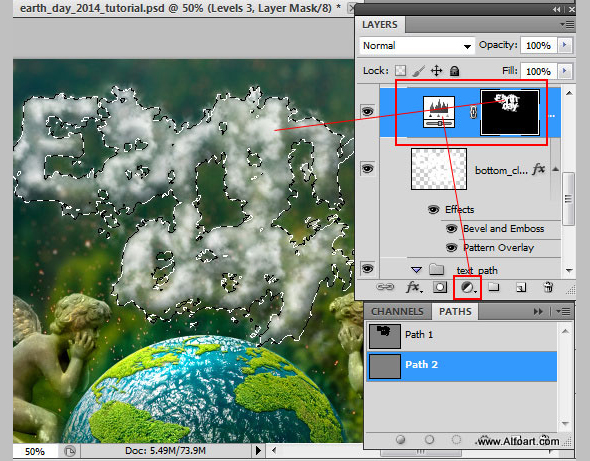Screen dimensions: 590x461
Task: Select the Levels 3 layer mask thumbnail
Action: click(510, 113)
